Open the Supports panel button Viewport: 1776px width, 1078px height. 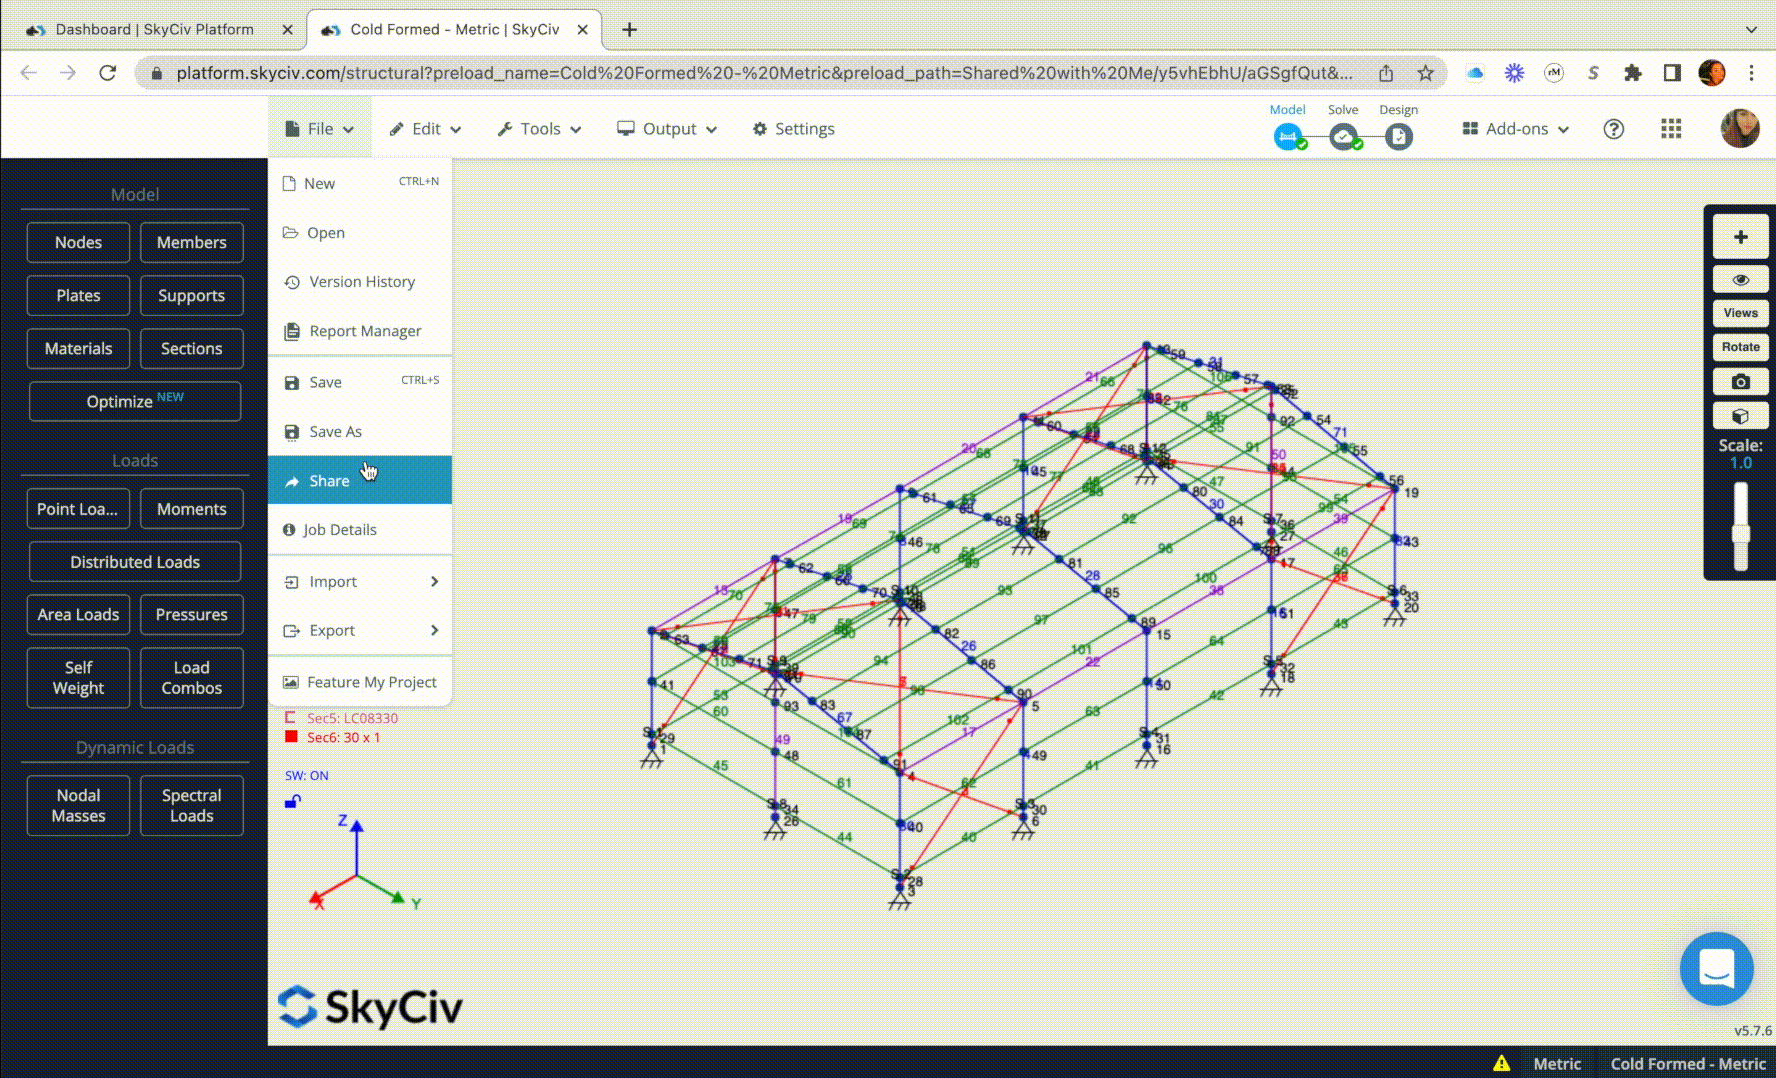tap(191, 296)
